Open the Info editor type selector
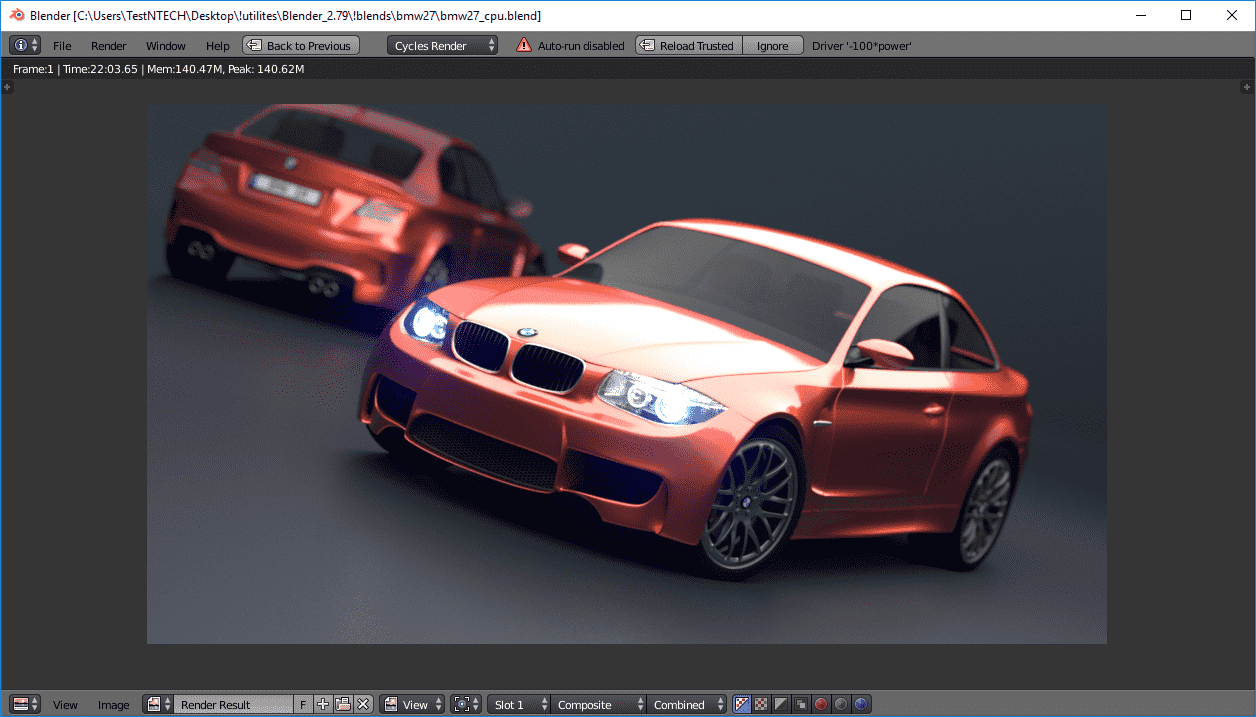Screen dimensions: 1256x717 tap(25, 46)
